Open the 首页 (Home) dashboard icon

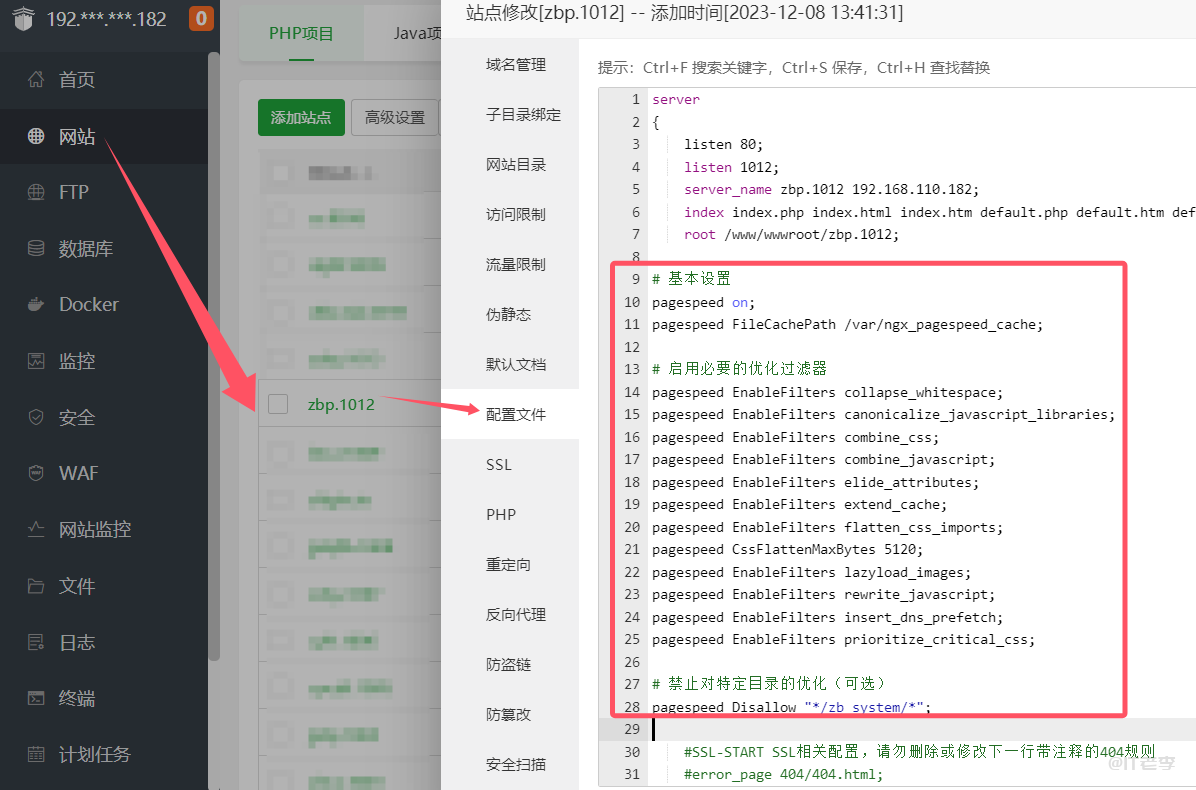coord(36,79)
